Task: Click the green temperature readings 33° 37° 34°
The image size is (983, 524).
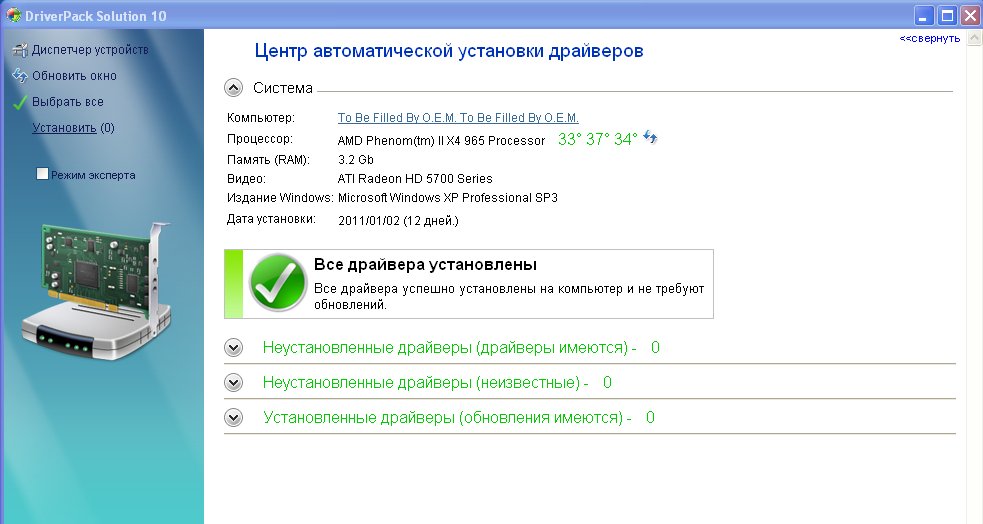Action: [597, 139]
